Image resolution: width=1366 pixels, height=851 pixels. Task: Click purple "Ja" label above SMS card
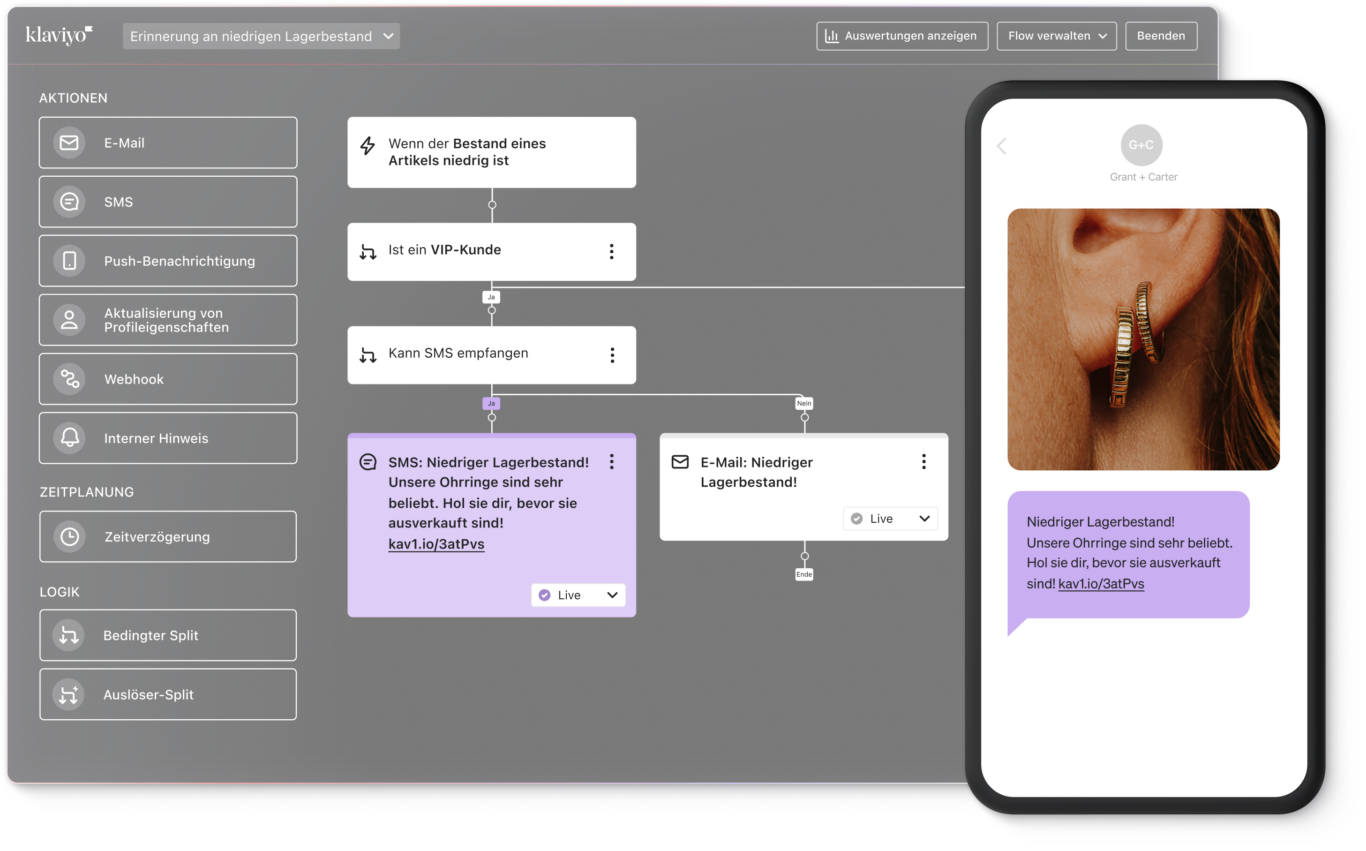pos(491,403)
